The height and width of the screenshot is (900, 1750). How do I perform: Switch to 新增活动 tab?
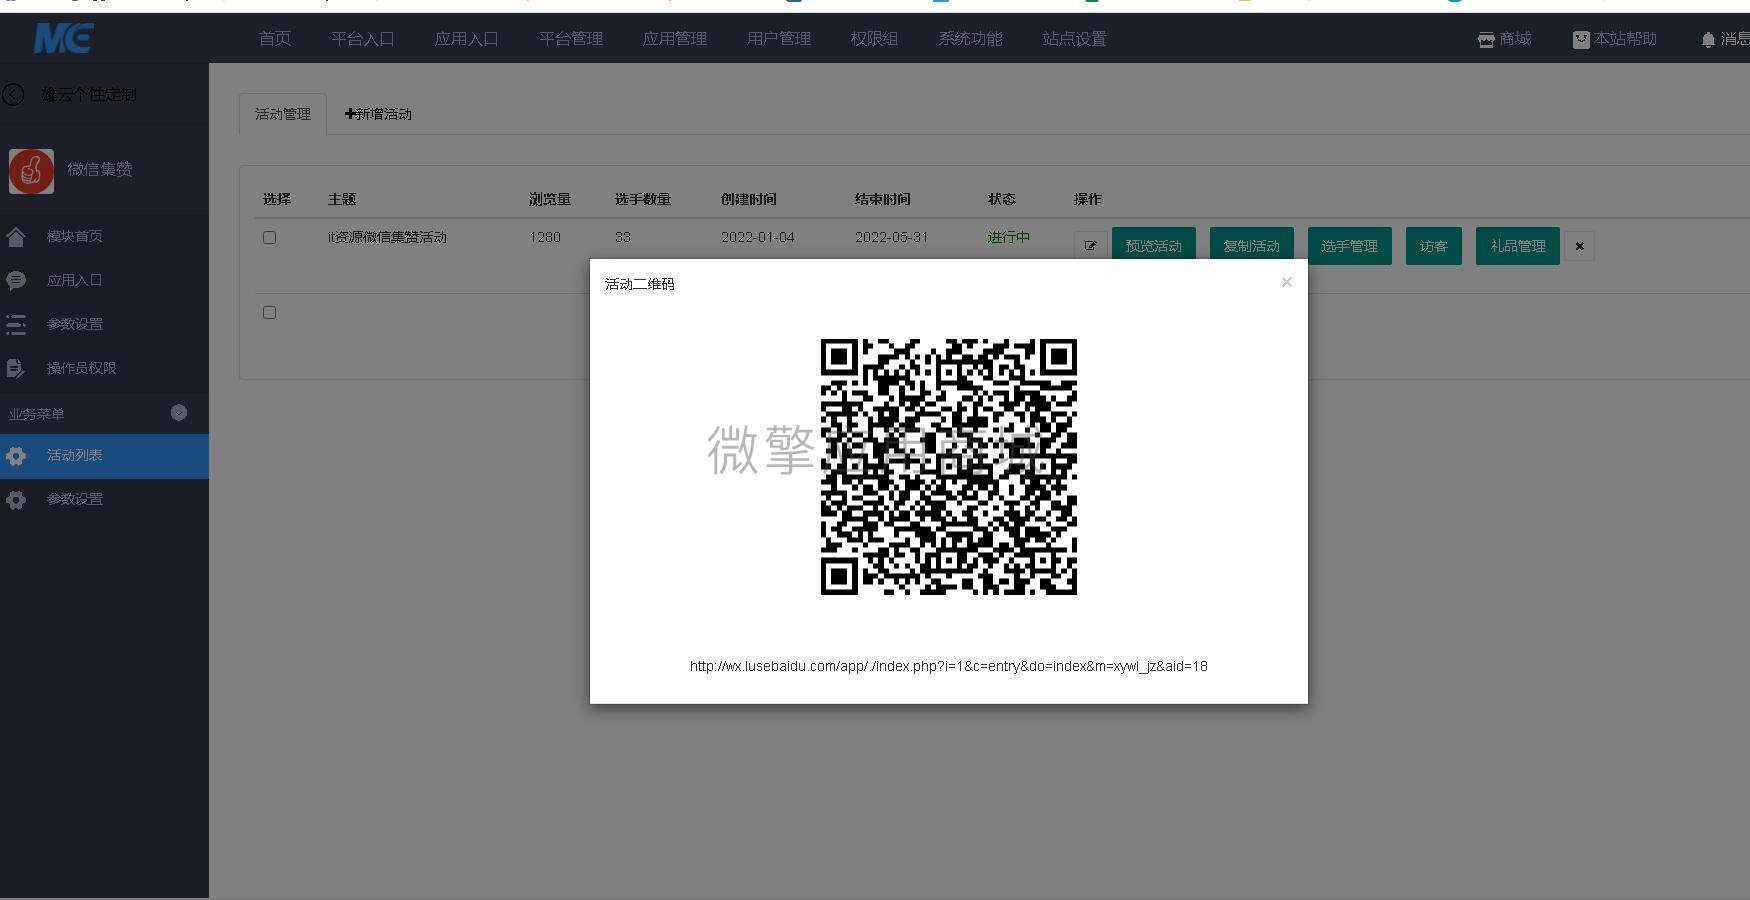(x=378, y=114)
